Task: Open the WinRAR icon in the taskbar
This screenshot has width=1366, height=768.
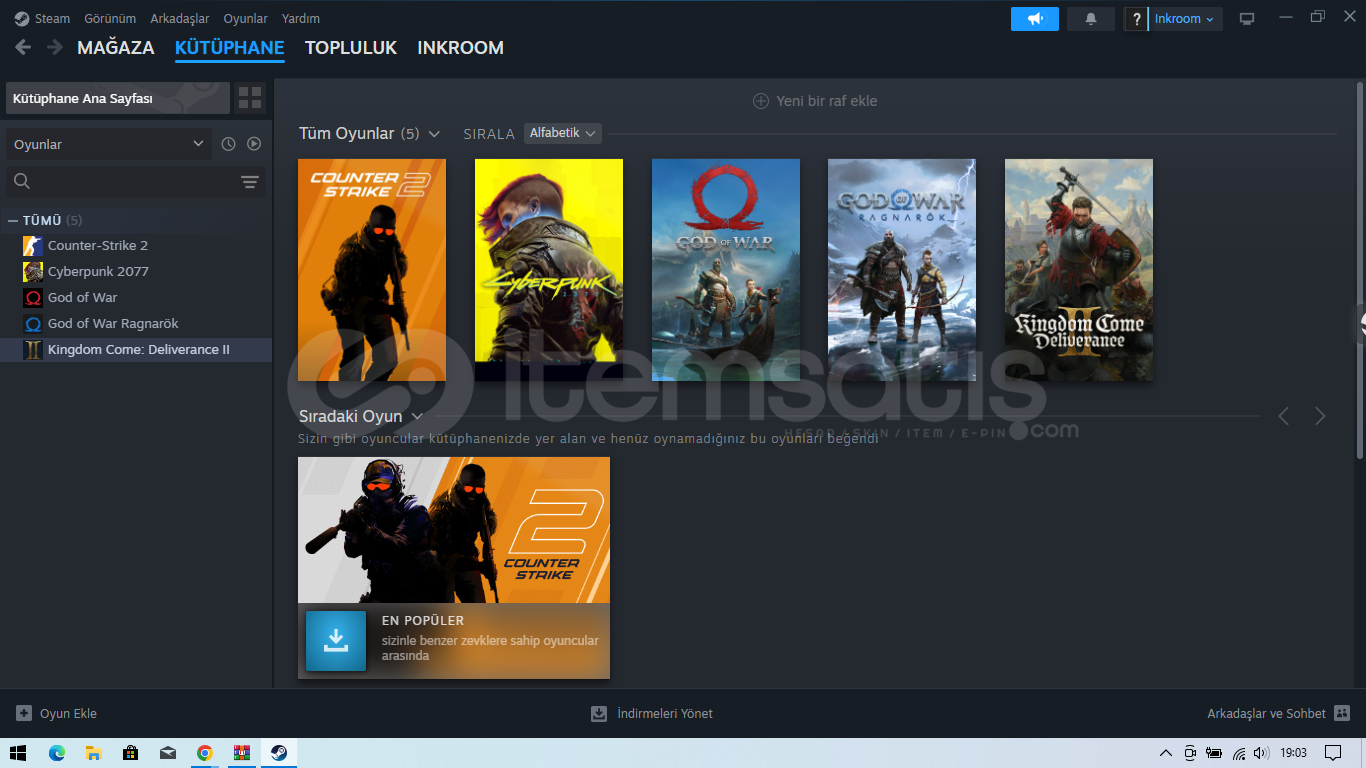Action: pyautogui.click(x=241, y=753)
